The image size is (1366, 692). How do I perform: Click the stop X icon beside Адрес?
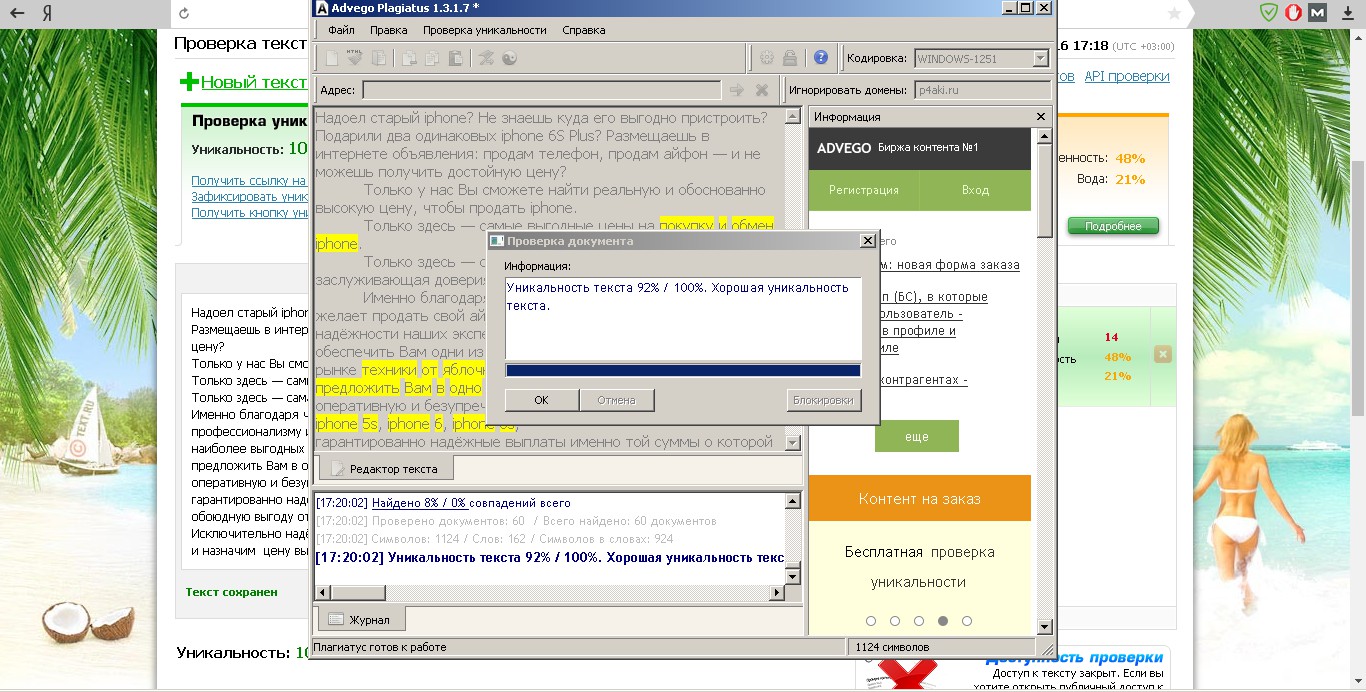(762, 90)
